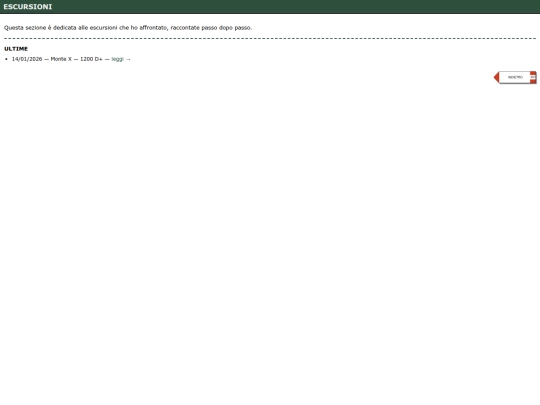Select the text '14/01/2026 — Monte X — 1200 D+'
Image resolution: width=540 pixels, height=405 pixels.
coord(57,59)
